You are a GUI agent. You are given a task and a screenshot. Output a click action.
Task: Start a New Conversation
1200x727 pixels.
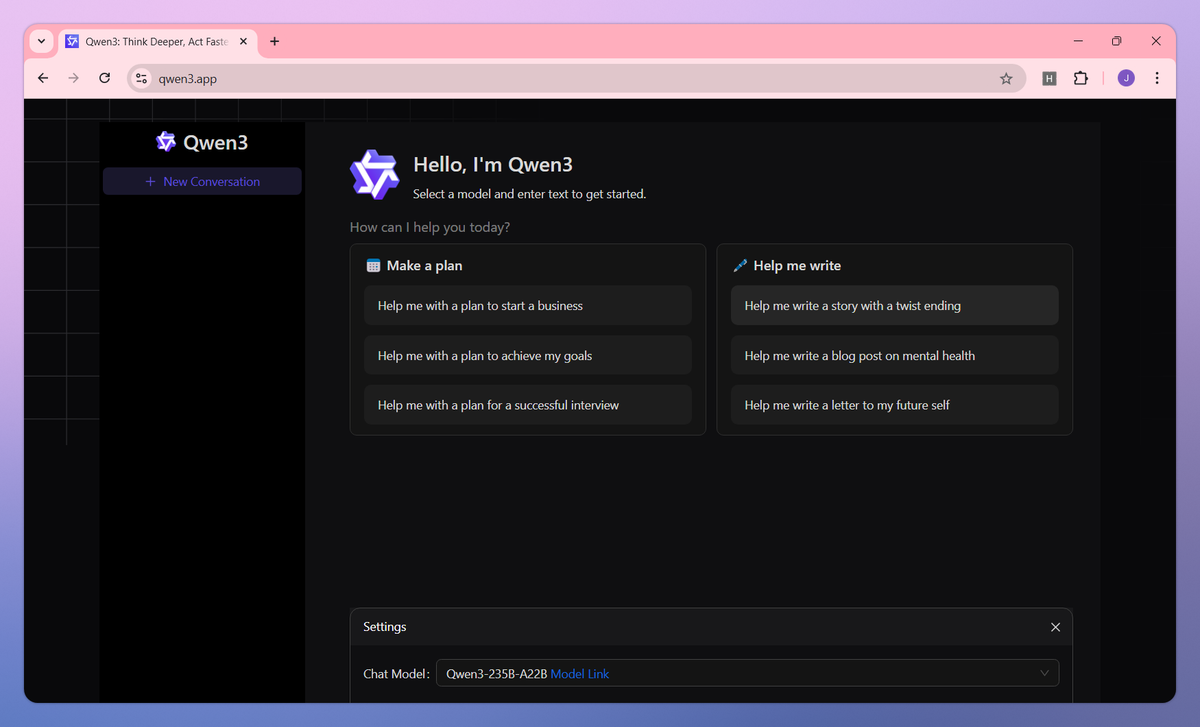202,181
